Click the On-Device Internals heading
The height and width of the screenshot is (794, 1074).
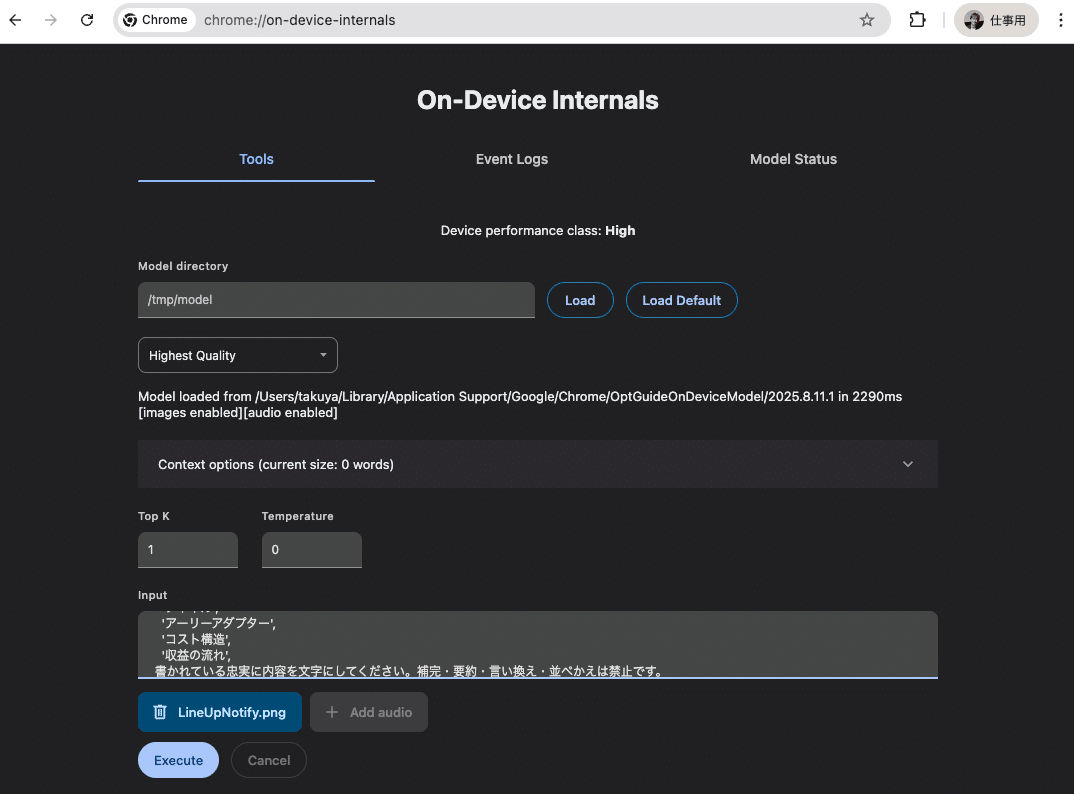point(538,101)
